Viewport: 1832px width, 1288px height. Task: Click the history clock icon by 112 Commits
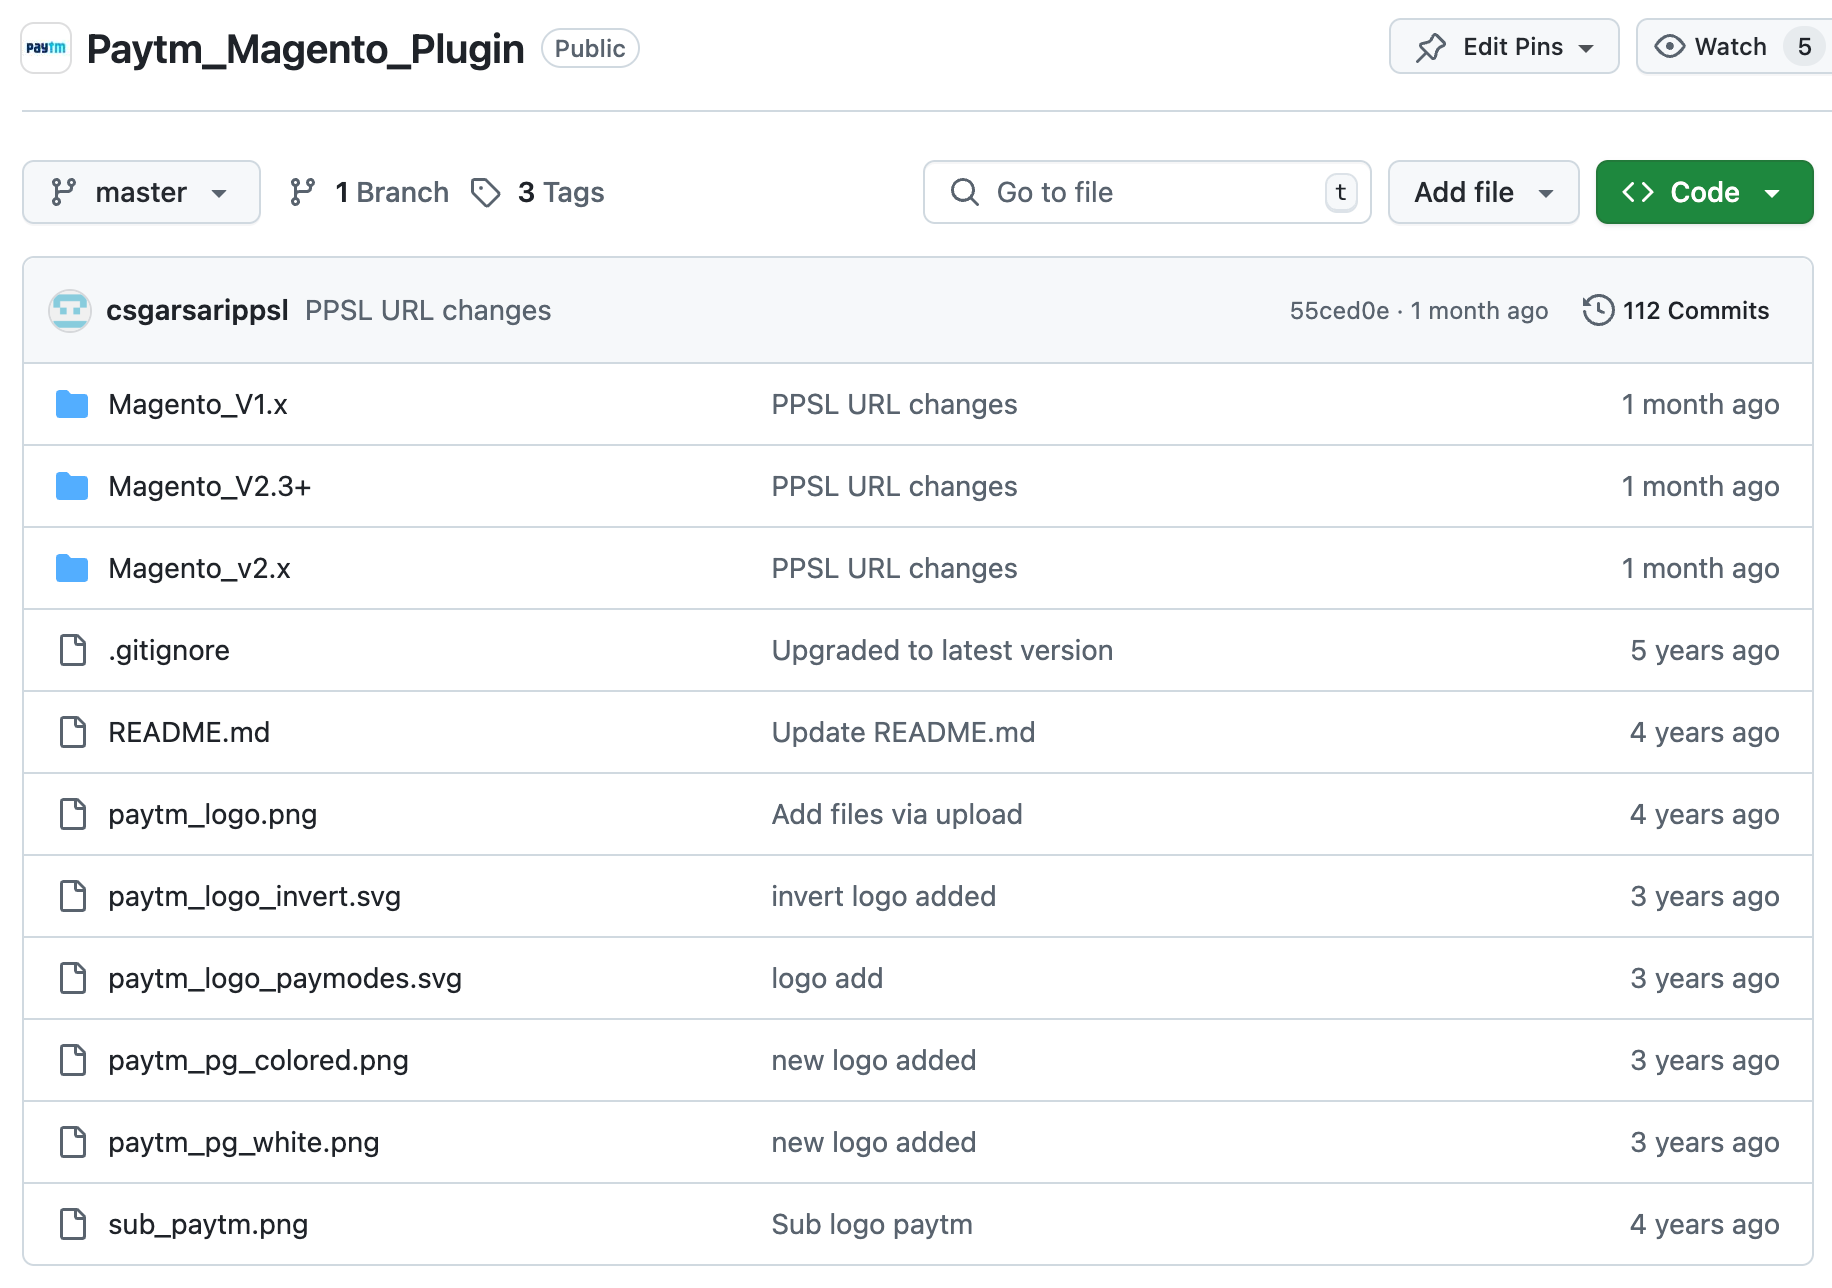click(1598, 310)
